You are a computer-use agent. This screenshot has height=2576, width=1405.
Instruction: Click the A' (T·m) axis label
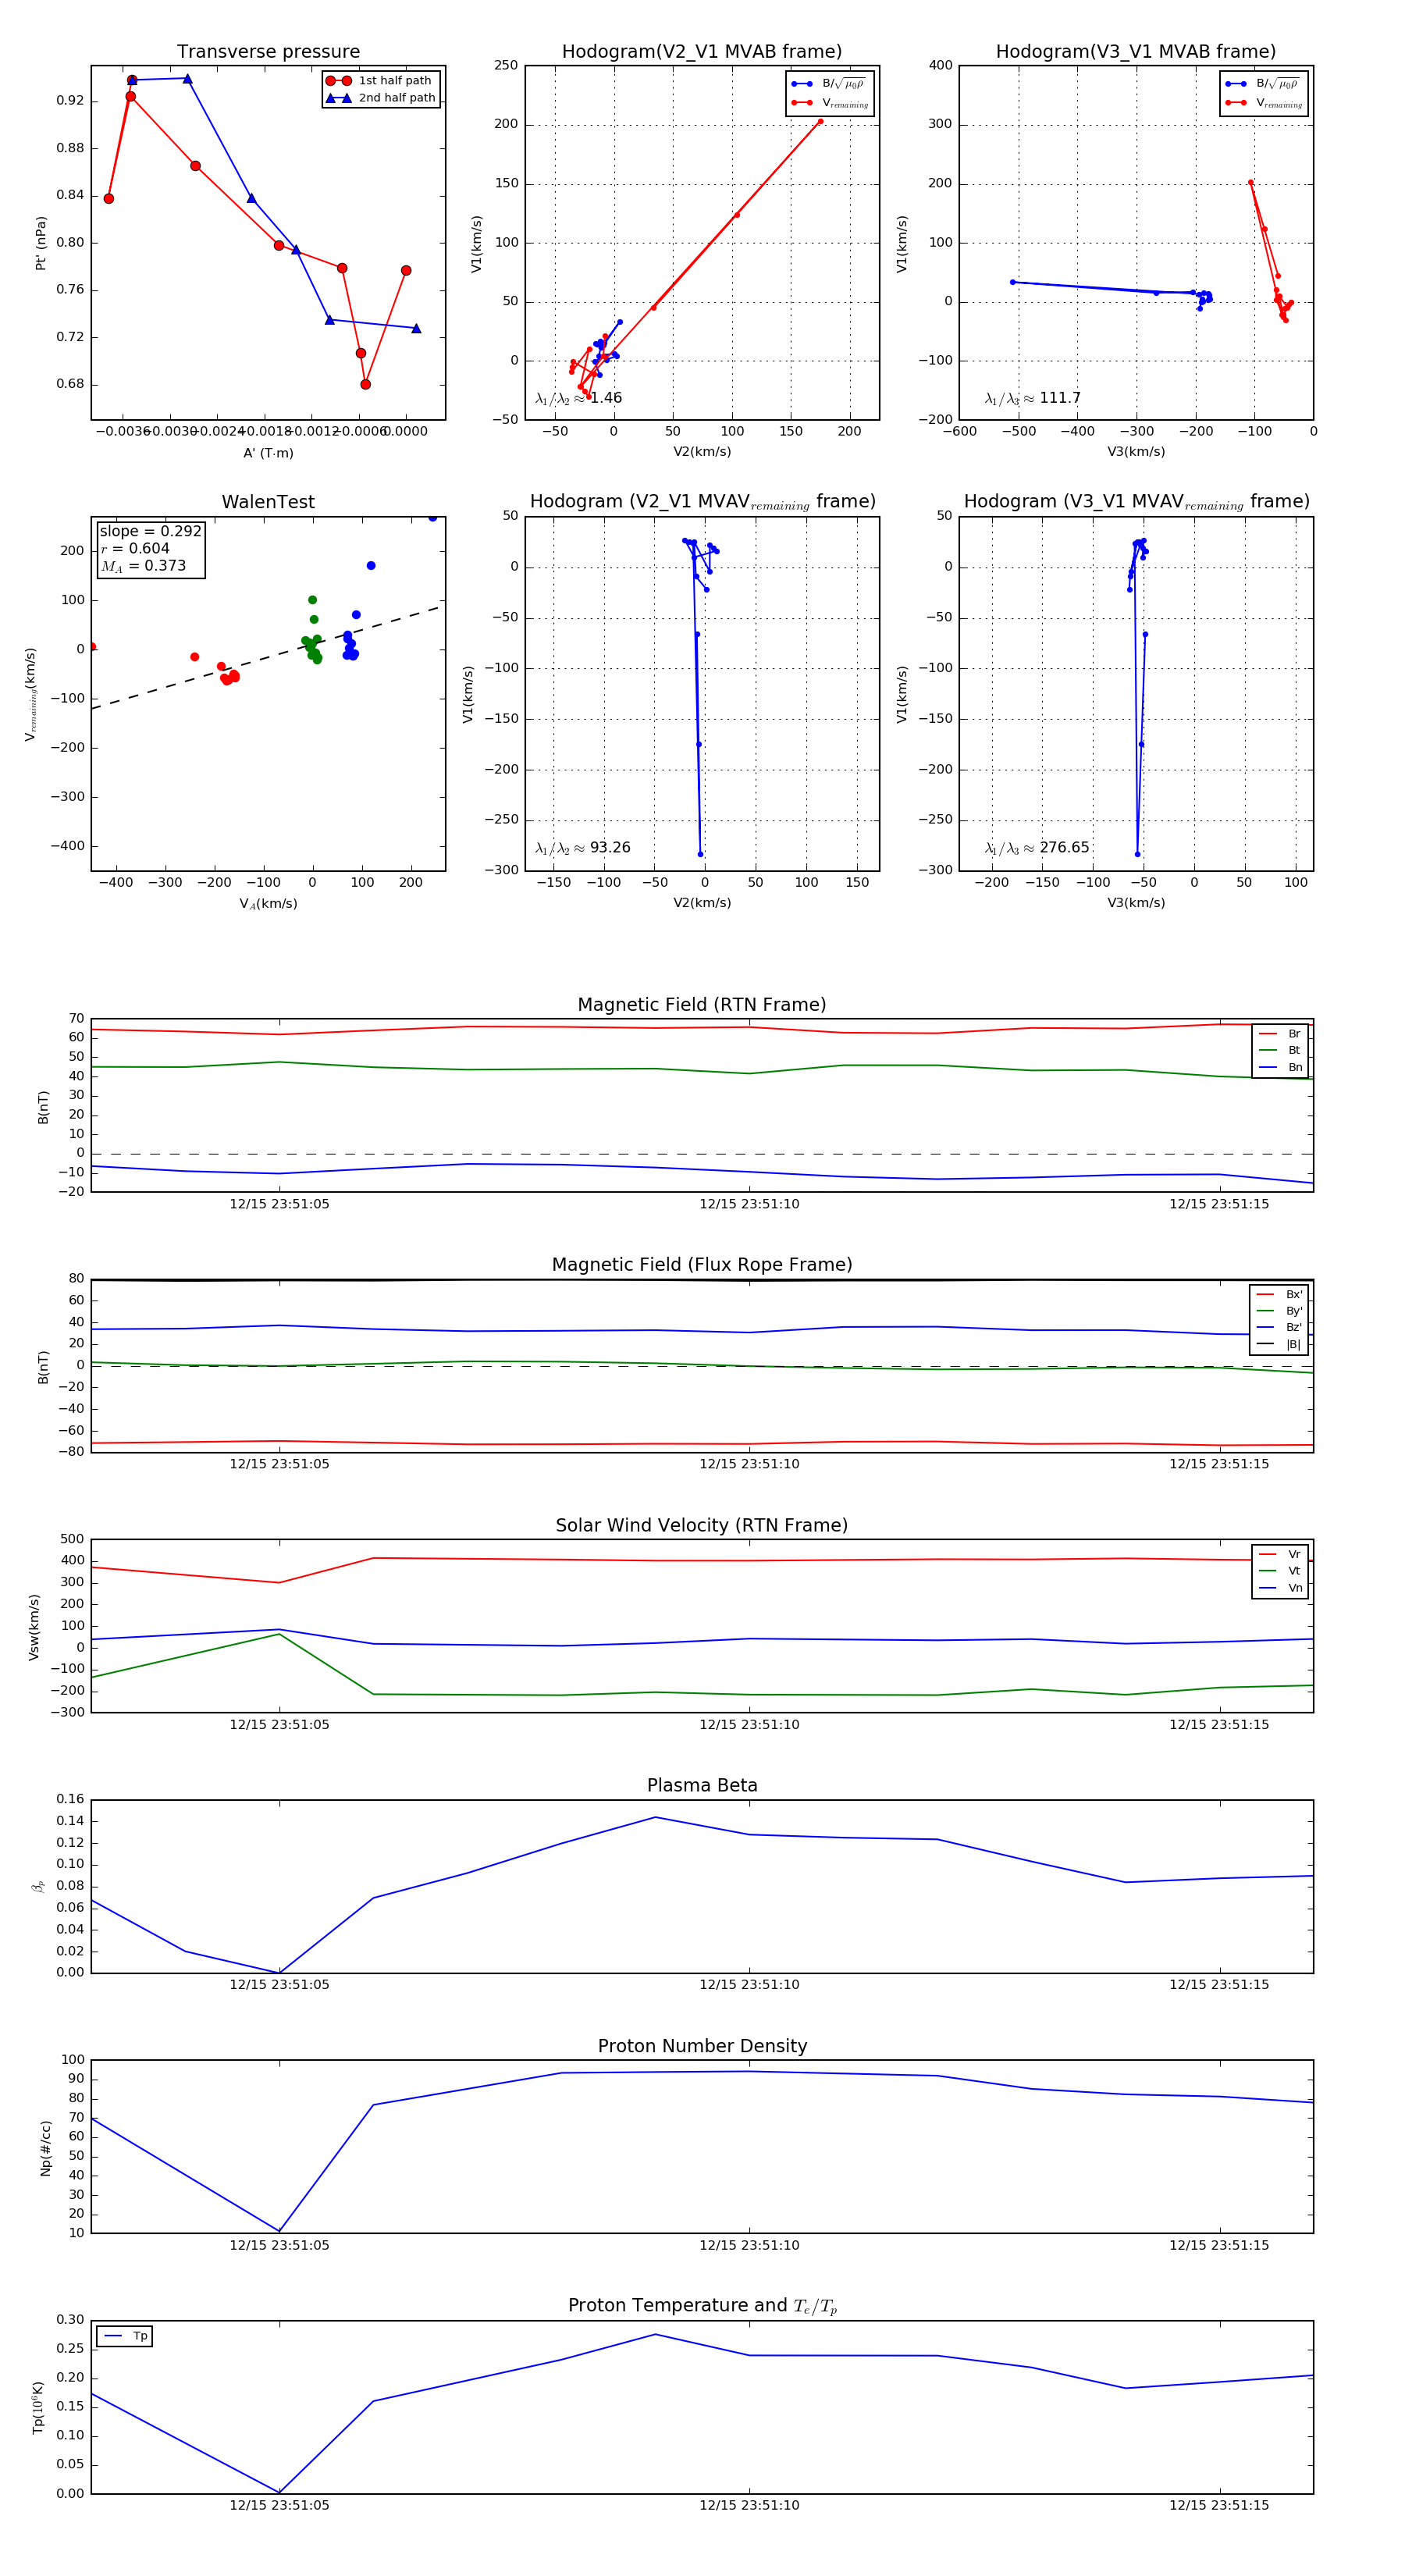(268, 453)
